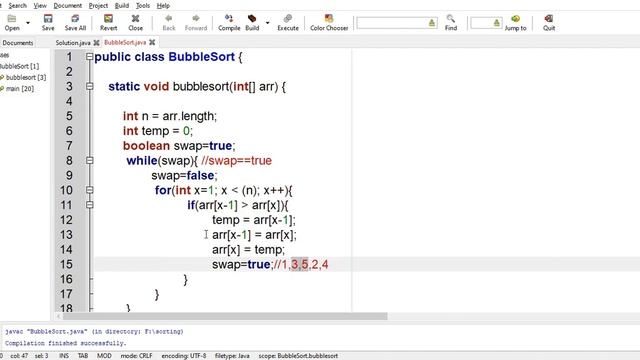Click 'mode: CRLF' in status bar
640x360 pixels.
coord(136,356)
